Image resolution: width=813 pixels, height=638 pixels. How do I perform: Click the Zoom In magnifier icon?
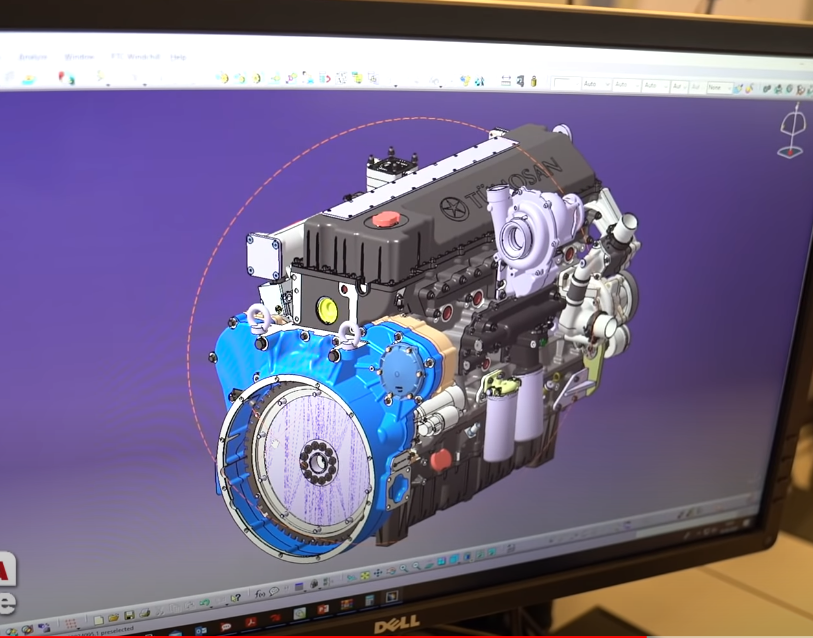click(x=404, y=571)
